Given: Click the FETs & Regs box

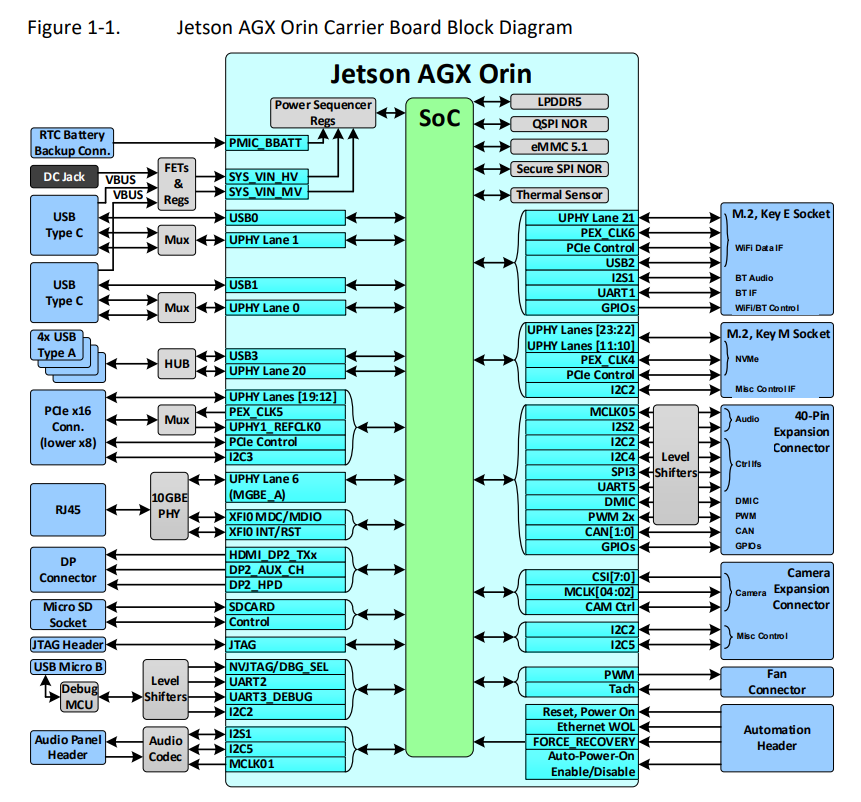Looking at the screenshot, I should tap(177, 184).
